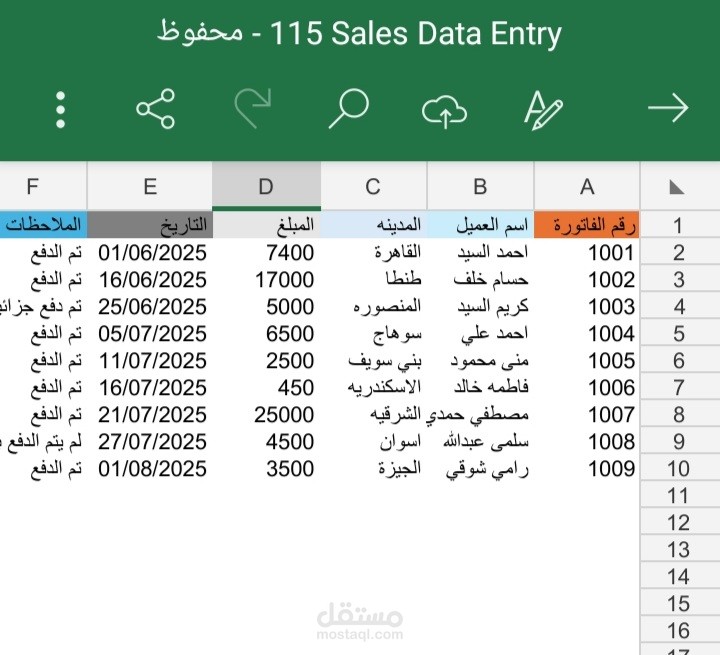The height and width of the screenshot is (655, 720).
Task: Select invoice number cell 1003
Action: [587, 306]
